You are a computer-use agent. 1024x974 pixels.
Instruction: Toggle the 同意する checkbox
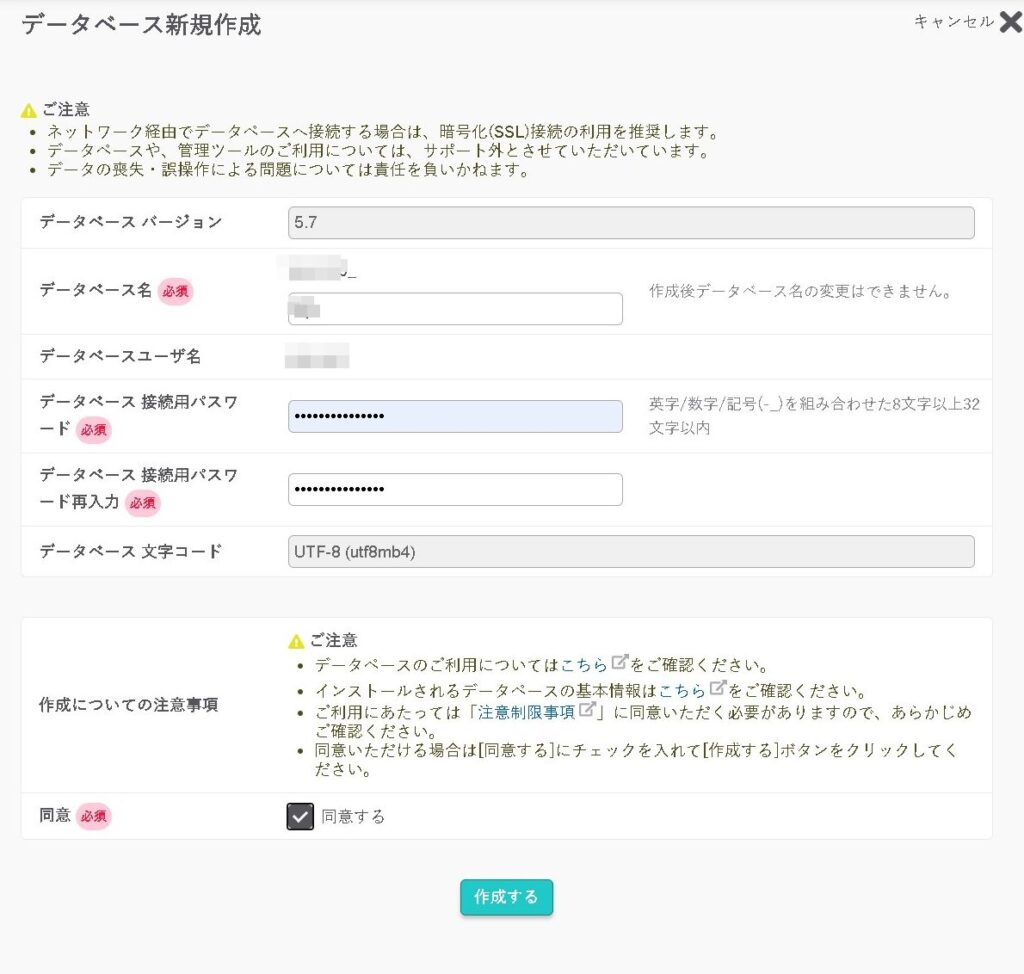click(x=300, y=817)
